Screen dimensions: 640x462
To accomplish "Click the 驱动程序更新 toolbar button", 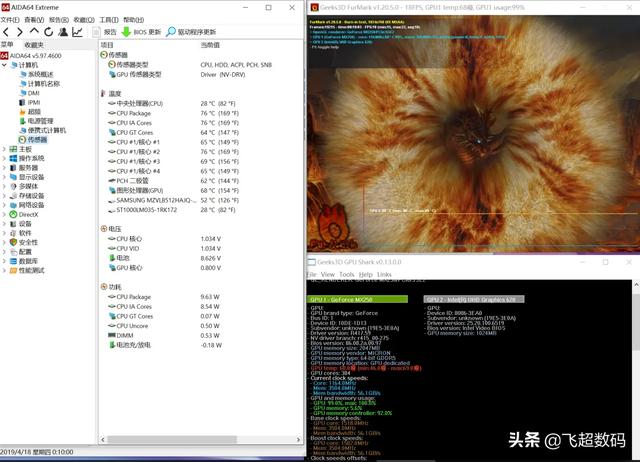I will [x=191, y=32].
